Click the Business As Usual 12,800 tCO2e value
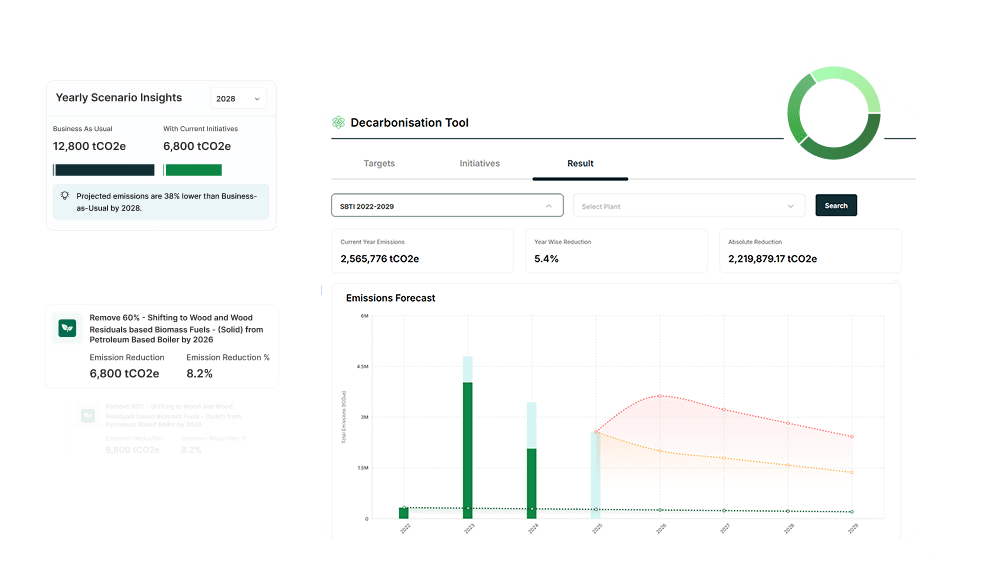Viewport: 986px width, 566px height. 89,147
